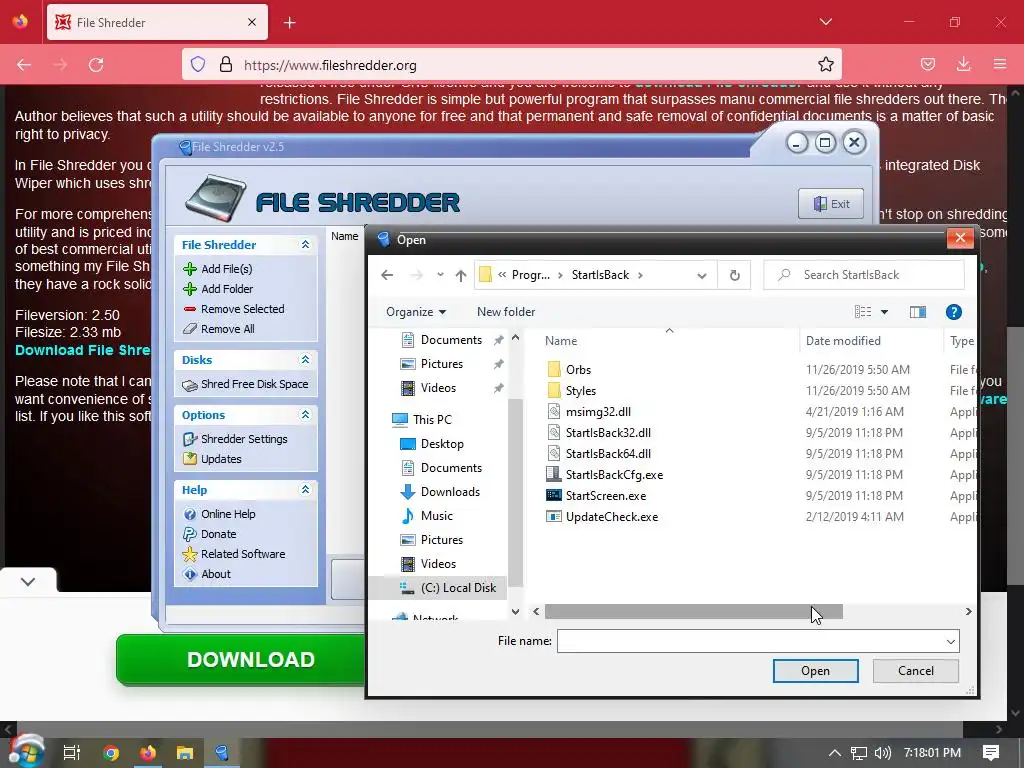Toggle the preview pane icon
Image resolution: width=1024 pixels, height=768 pixels.
918,312
